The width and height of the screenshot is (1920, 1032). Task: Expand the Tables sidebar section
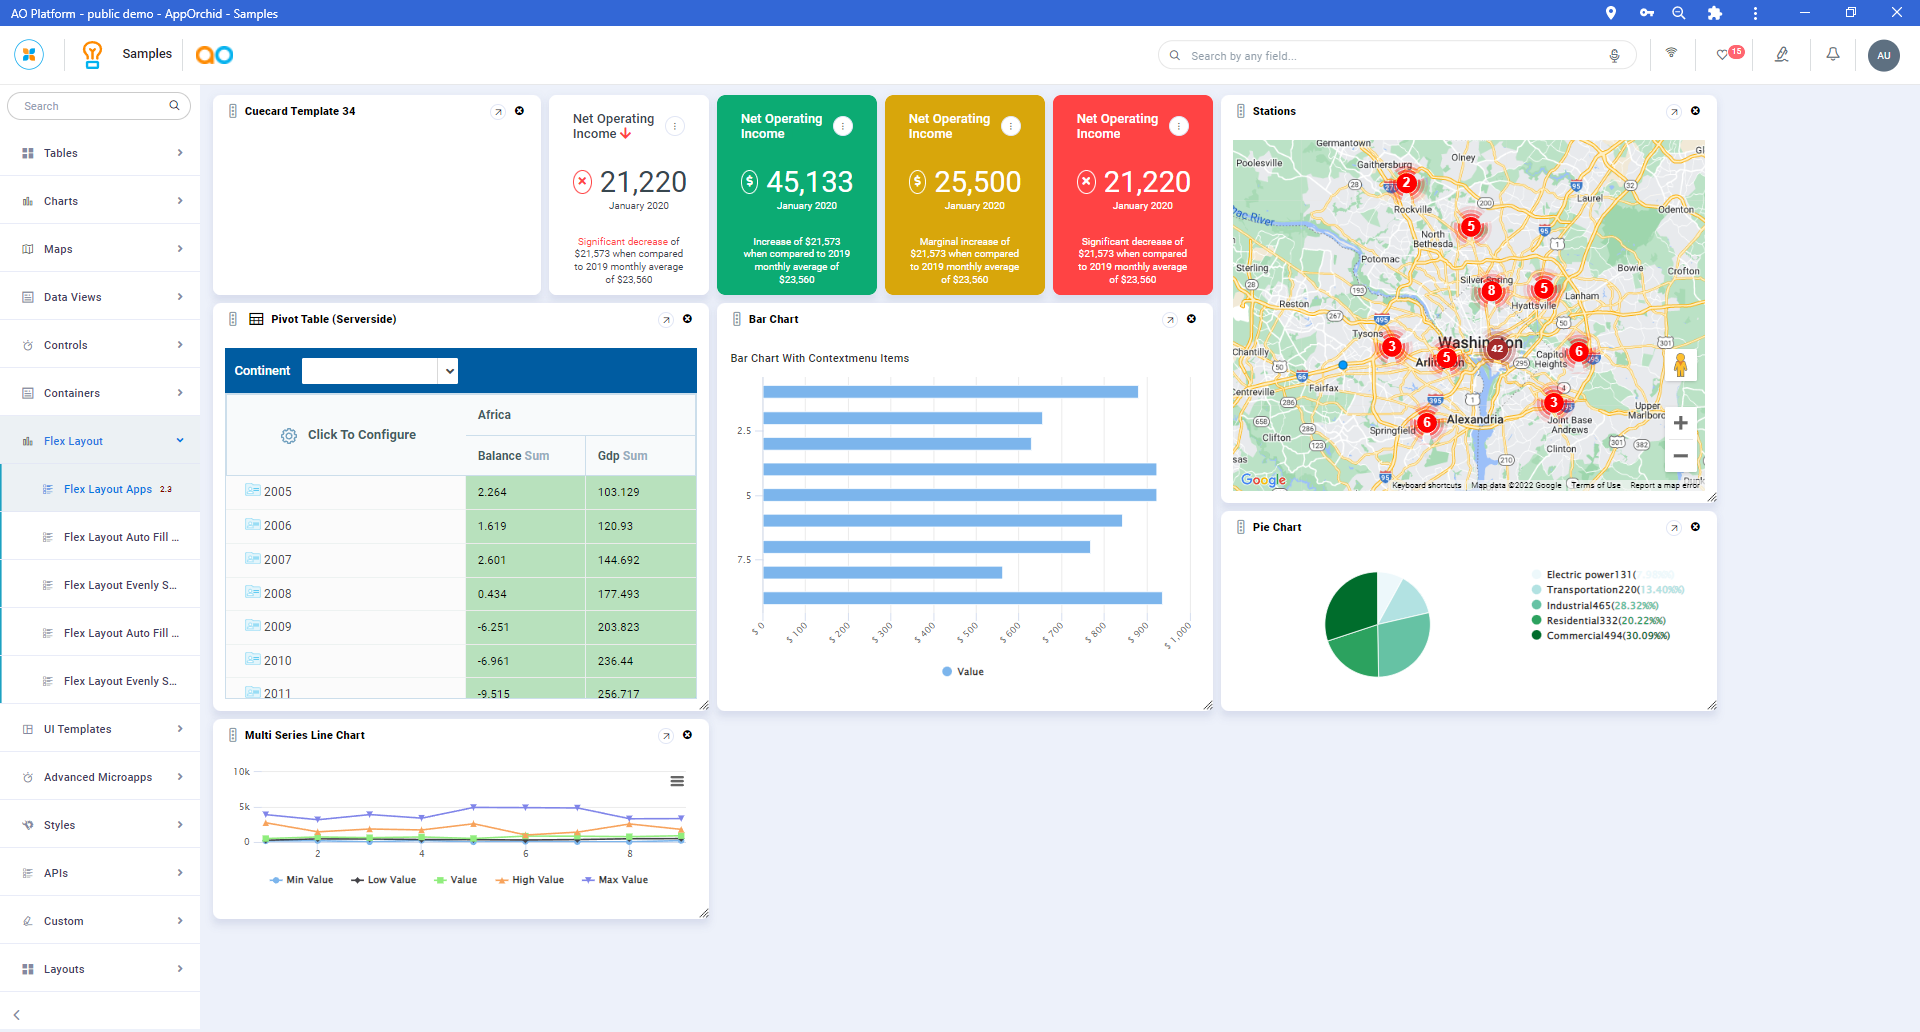coord(100,153)
